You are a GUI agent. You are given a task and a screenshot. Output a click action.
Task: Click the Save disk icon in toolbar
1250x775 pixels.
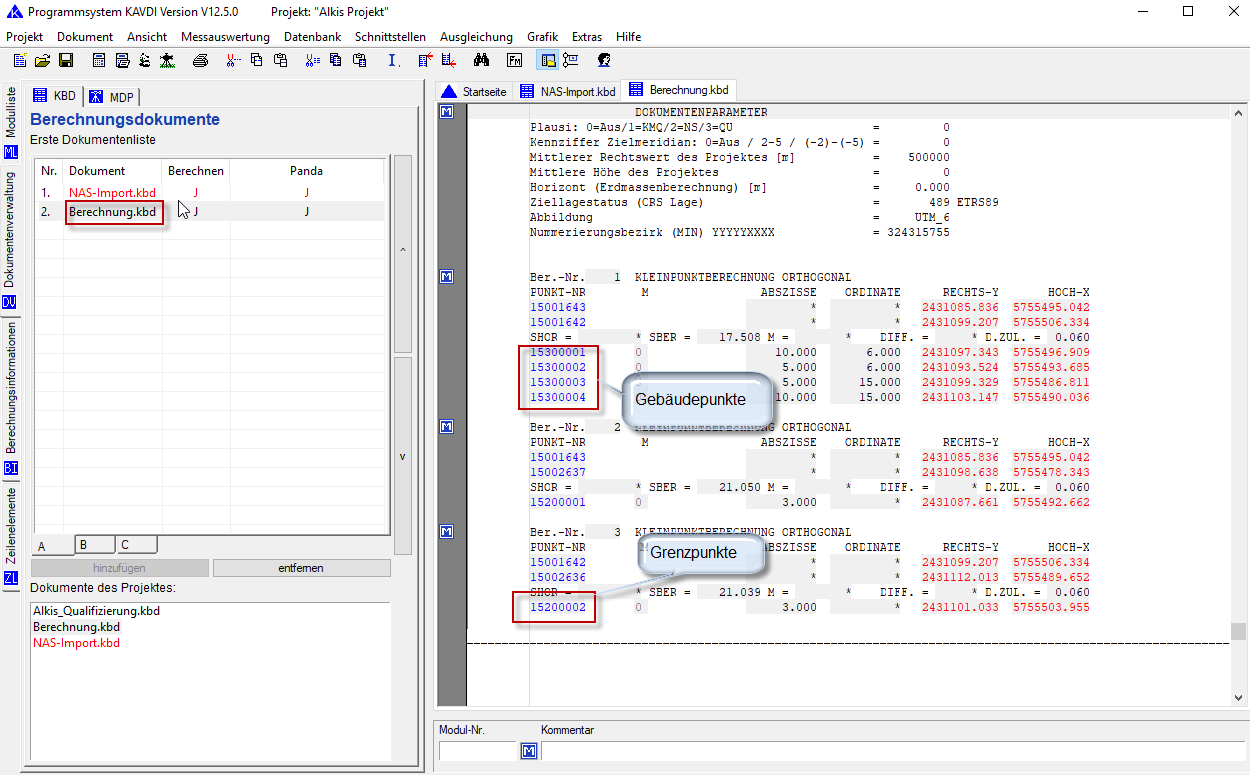click(66, 60)
